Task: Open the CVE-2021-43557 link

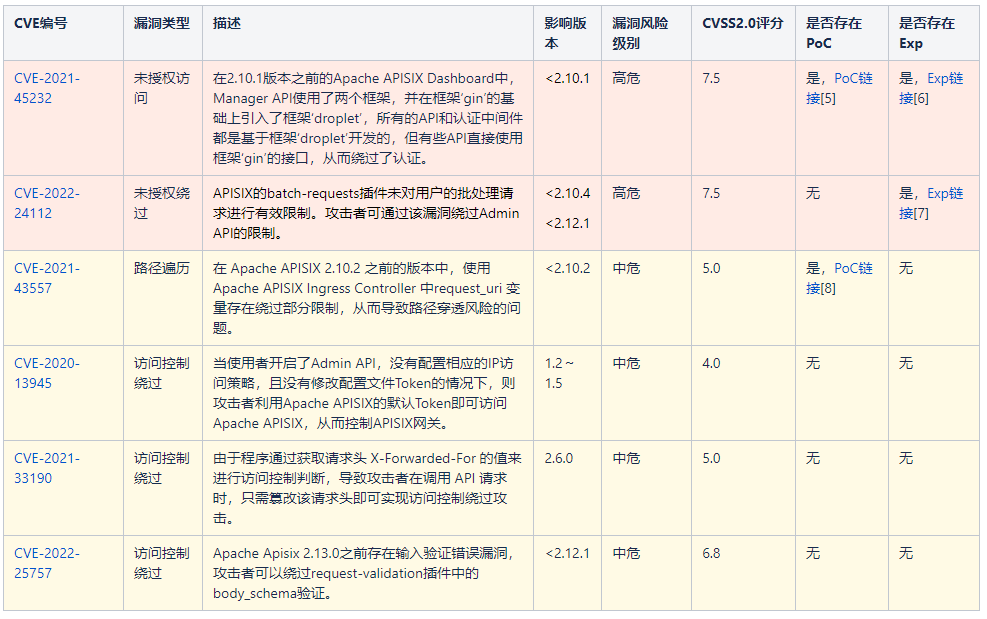Action: point(47,278)
